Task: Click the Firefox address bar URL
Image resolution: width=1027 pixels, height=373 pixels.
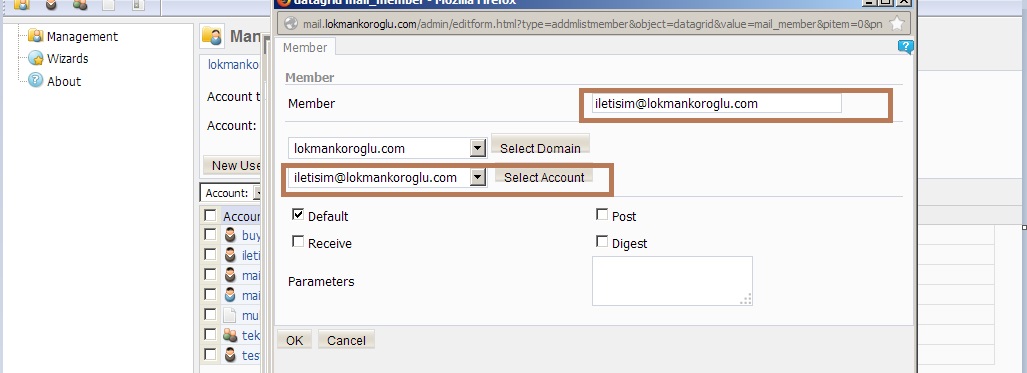Action: tap(592, 24)
